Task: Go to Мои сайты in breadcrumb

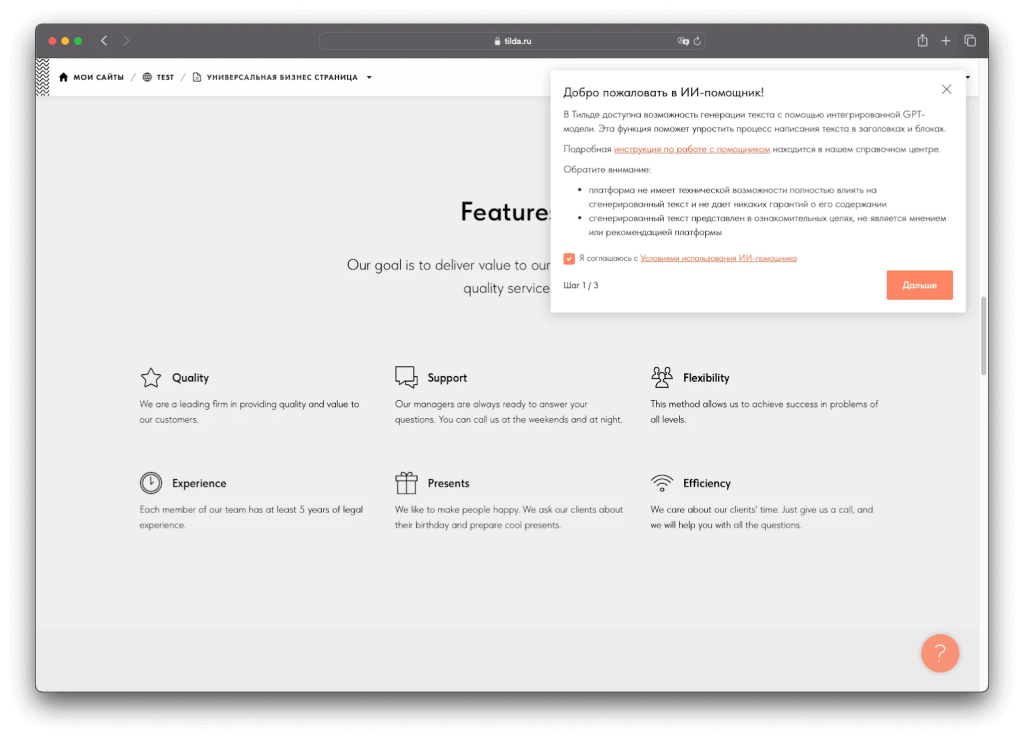Action: [x=91, y=77]
